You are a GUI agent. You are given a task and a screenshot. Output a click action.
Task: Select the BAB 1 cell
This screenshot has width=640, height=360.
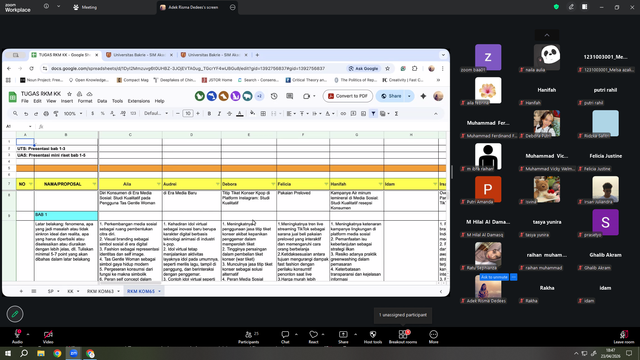tap(66, 215)
